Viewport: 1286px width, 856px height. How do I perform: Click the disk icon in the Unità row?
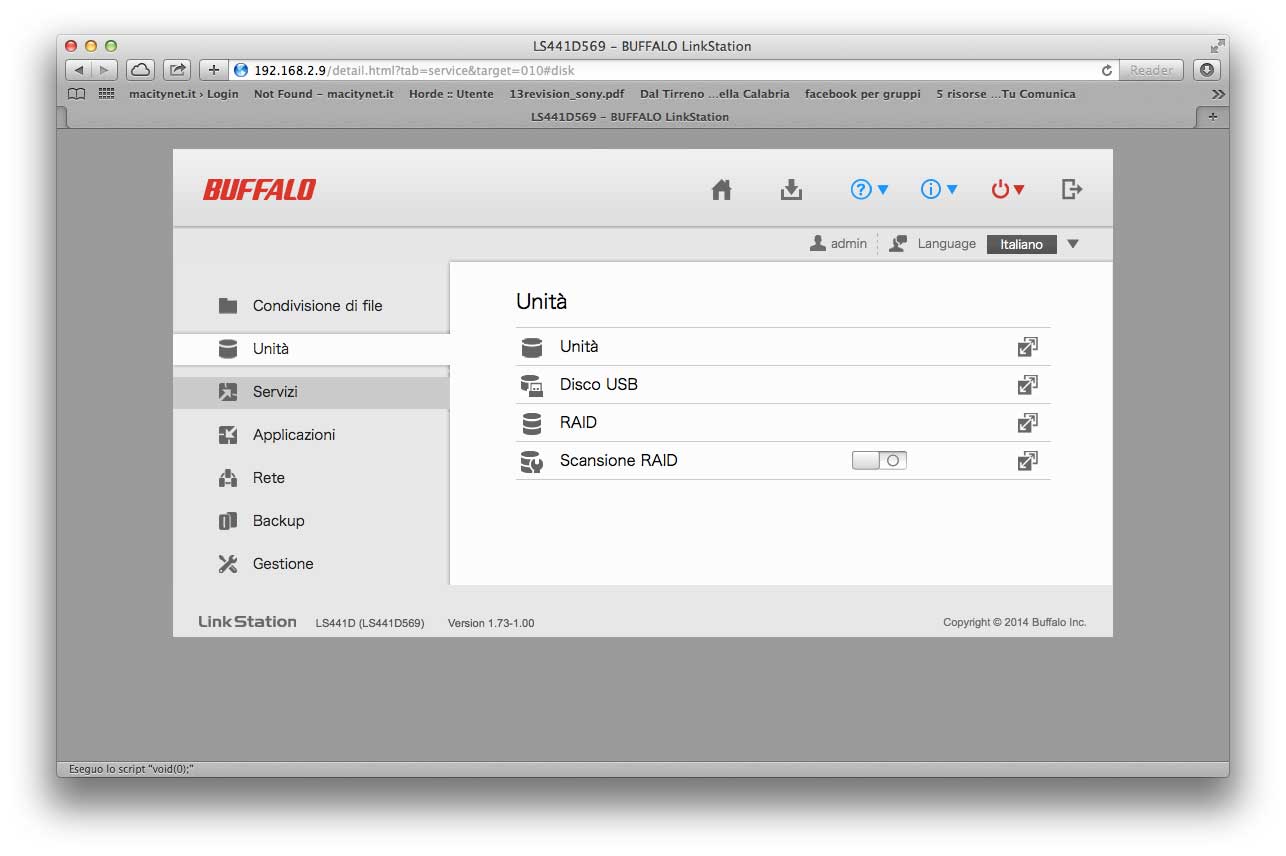[532, 347]
